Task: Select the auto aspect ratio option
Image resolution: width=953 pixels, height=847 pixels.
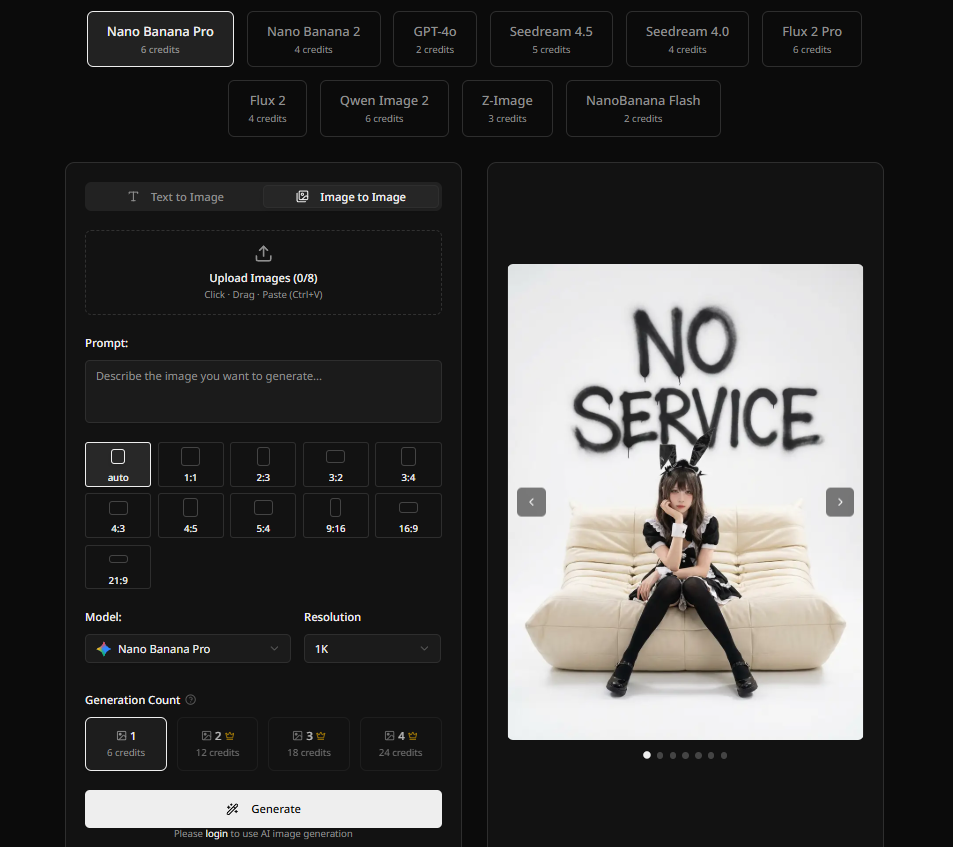Action: (118, 464)
